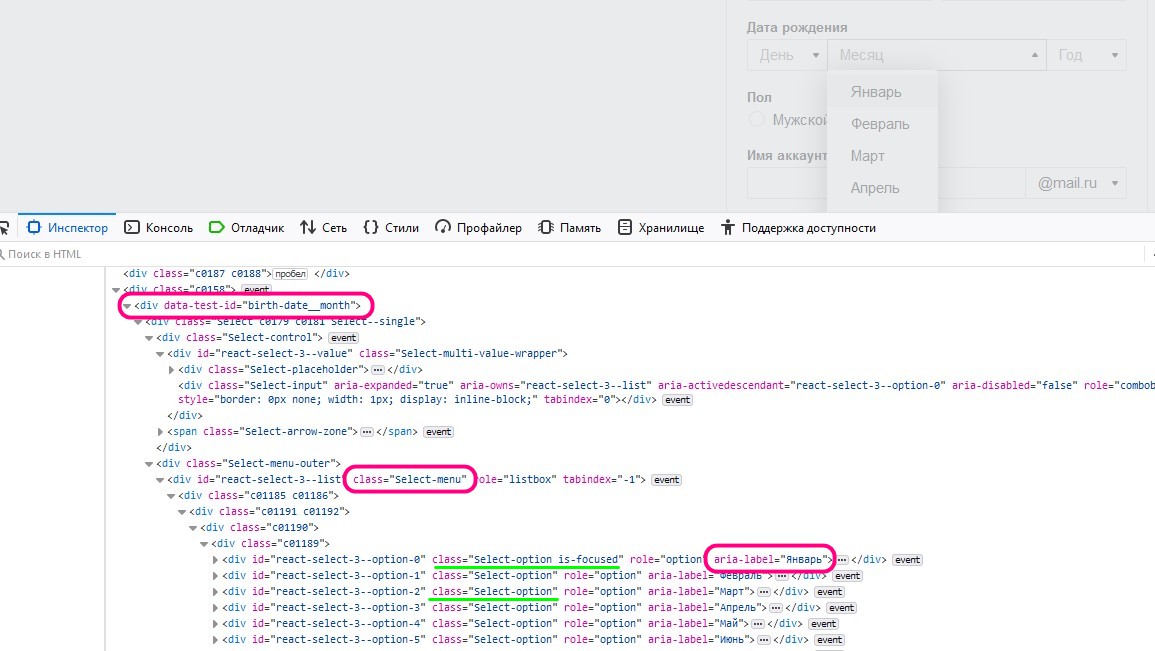Select the aria-owns="react-select-3--list" attribute
The height and width of the screenshot is (651, 1155).
(x=555, y=386)
